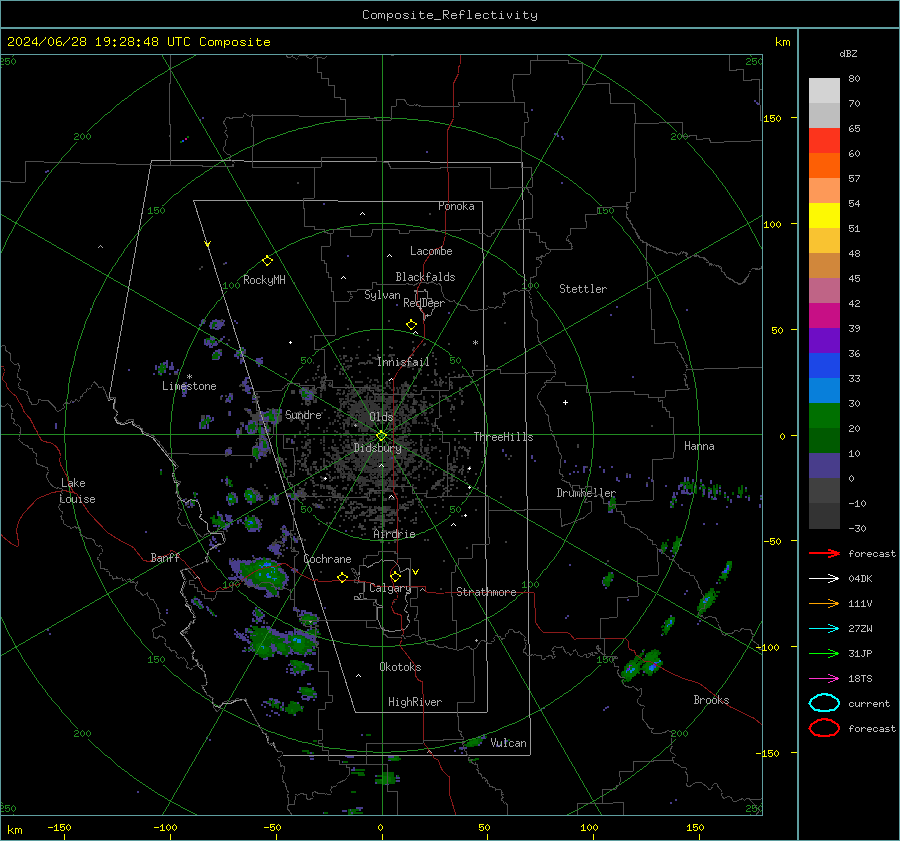Click the yellow diamond marker near RedDeer

point(411,325)
